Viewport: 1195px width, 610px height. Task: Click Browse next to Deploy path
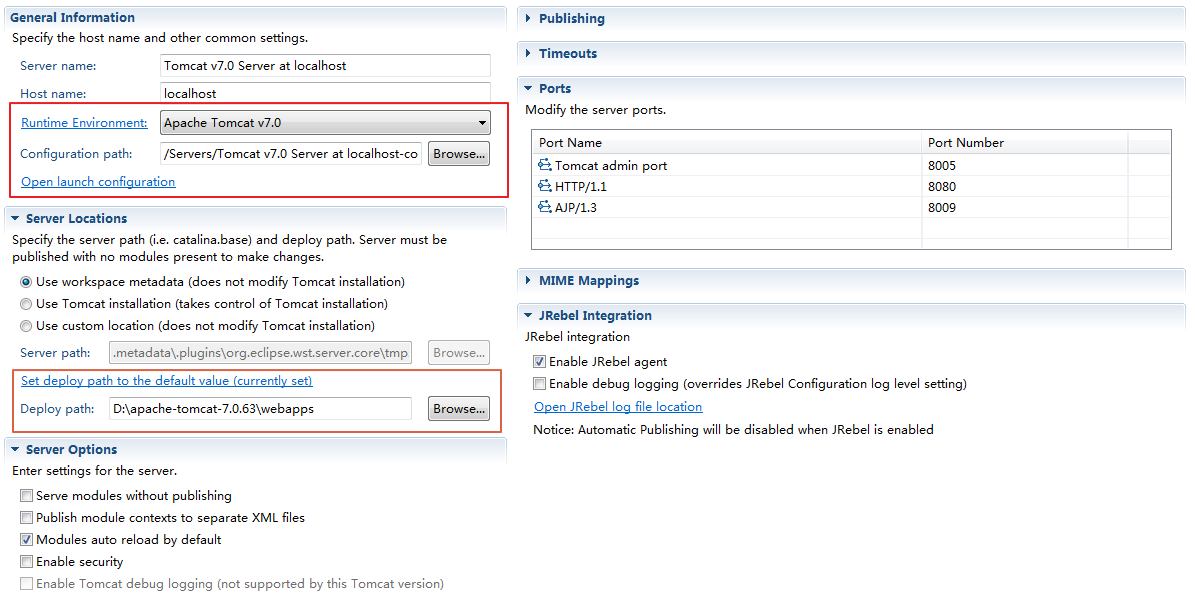(459, 409)
